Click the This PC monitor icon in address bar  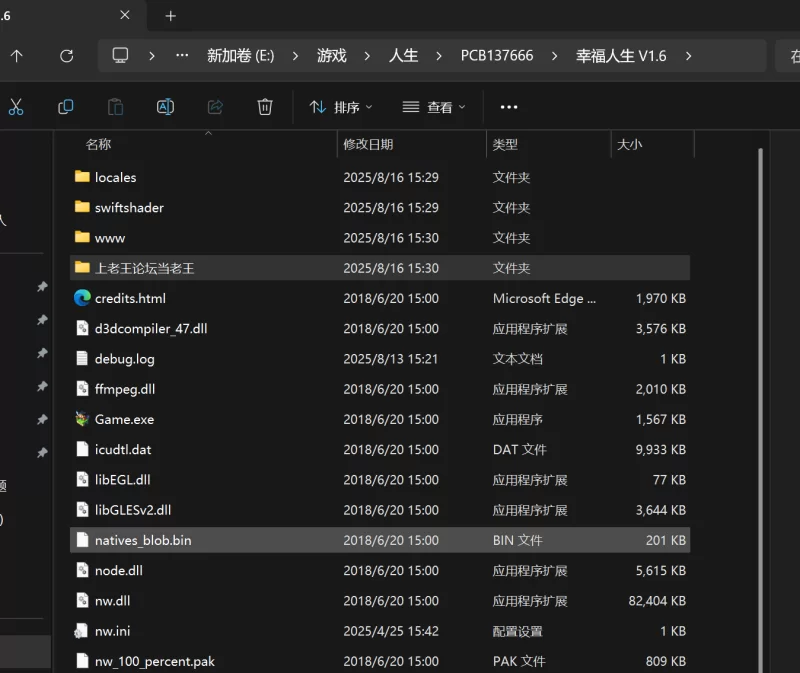[120, 55]
